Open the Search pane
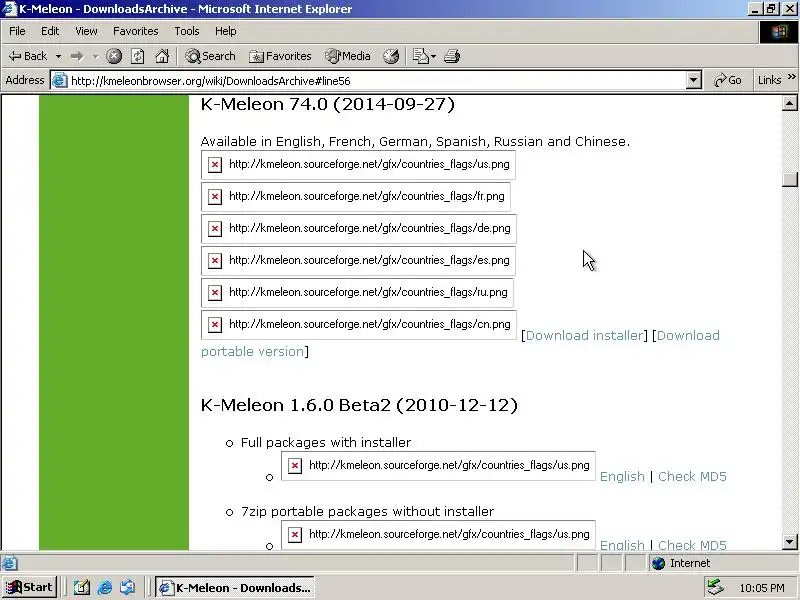Viewport: 800px width, 600px height. [x=210, y=56]
